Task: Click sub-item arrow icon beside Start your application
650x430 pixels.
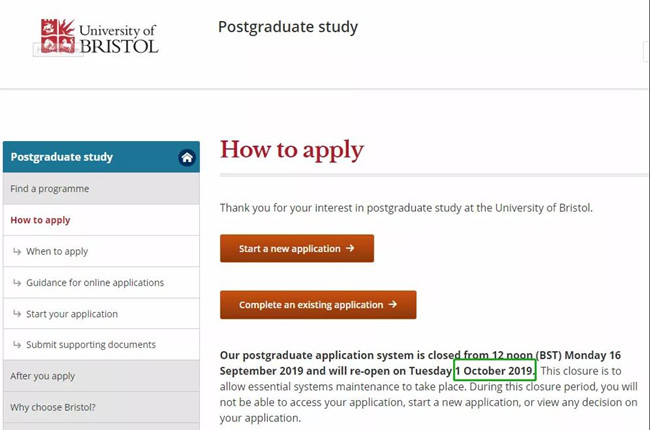Action: tap(17, 313)
